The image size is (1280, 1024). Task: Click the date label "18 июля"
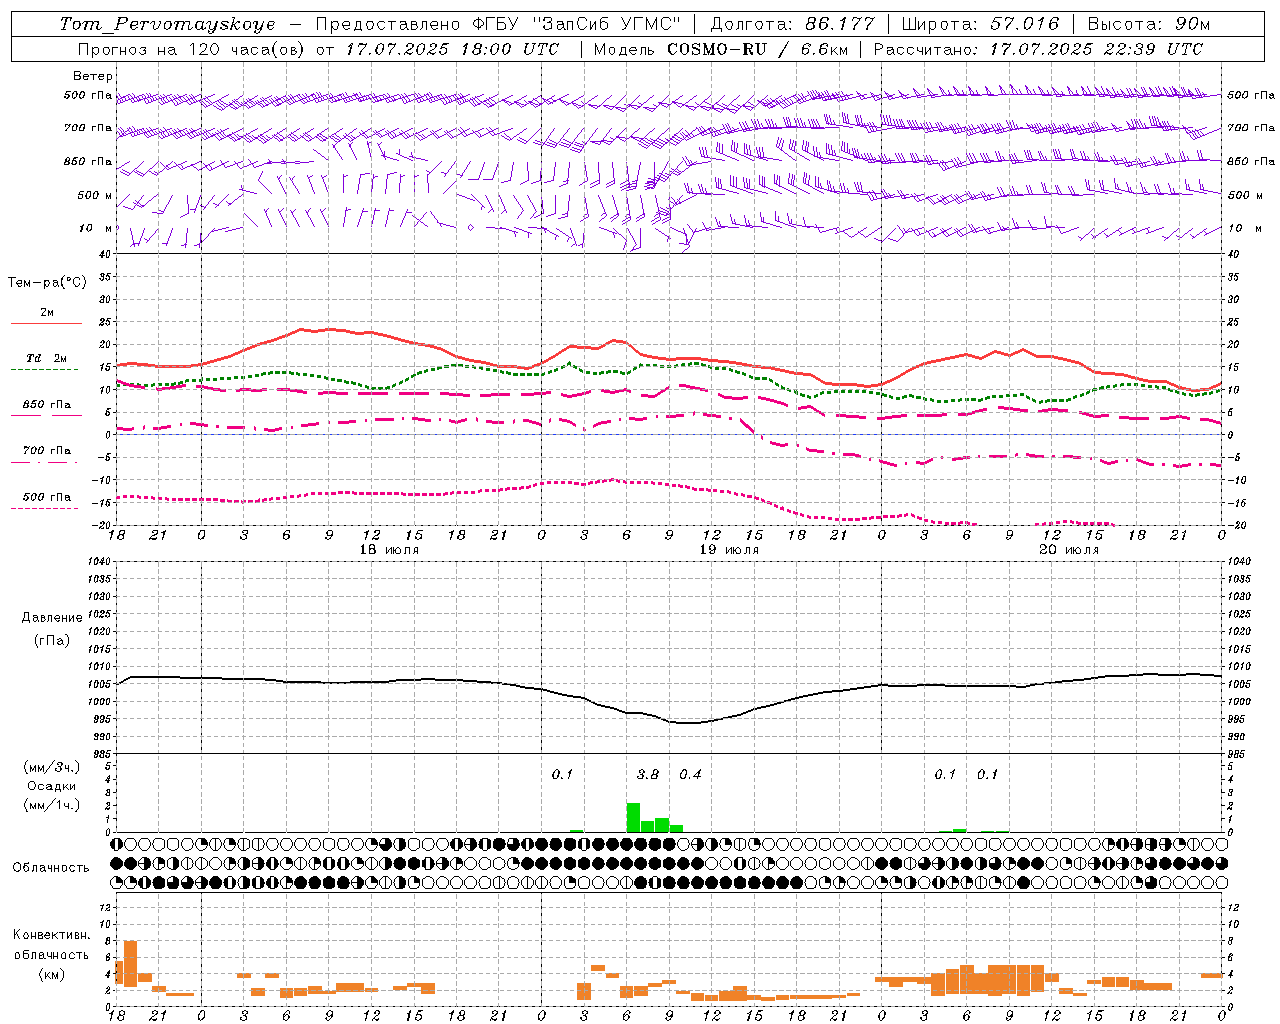pos(389,550)
